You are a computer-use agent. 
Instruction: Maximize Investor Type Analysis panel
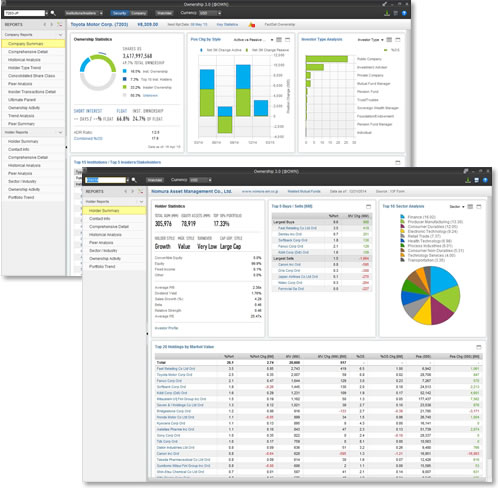coord(398,40)
